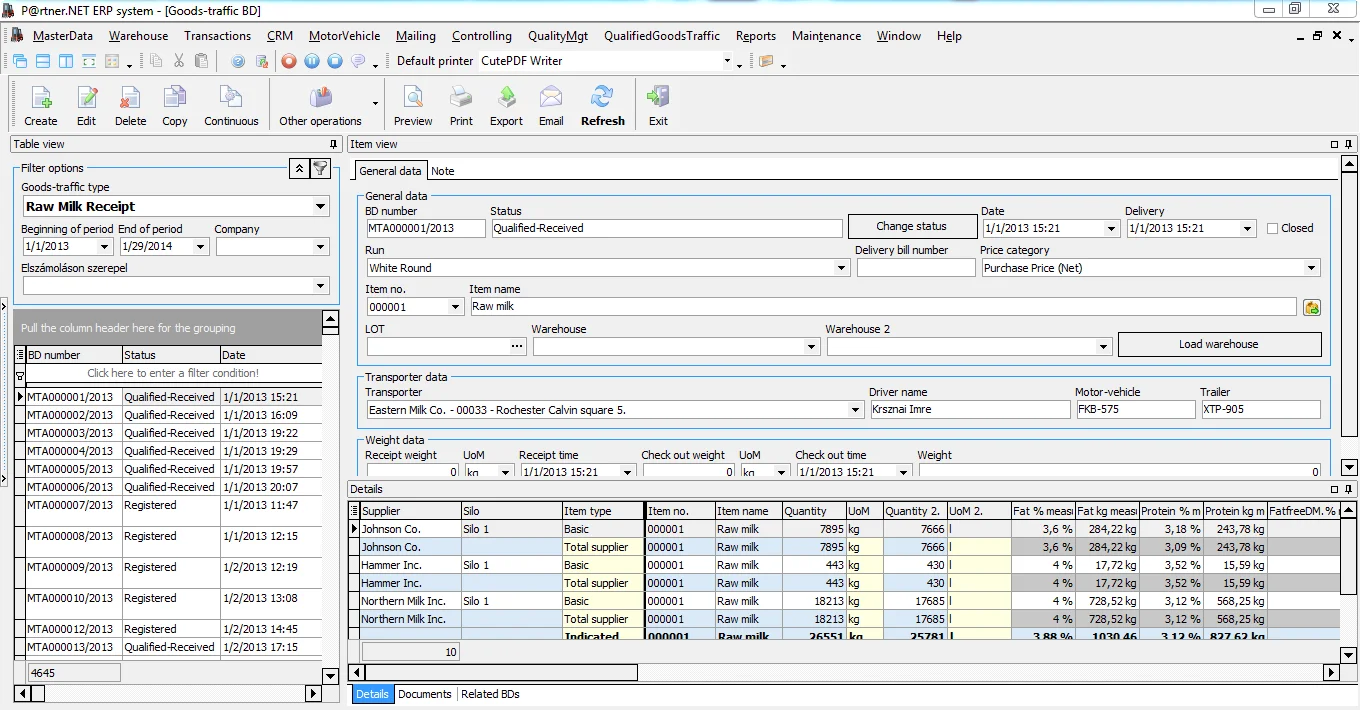1360x710 pixels.
Task: Click the Edit record icon
Action: (87, 105)
